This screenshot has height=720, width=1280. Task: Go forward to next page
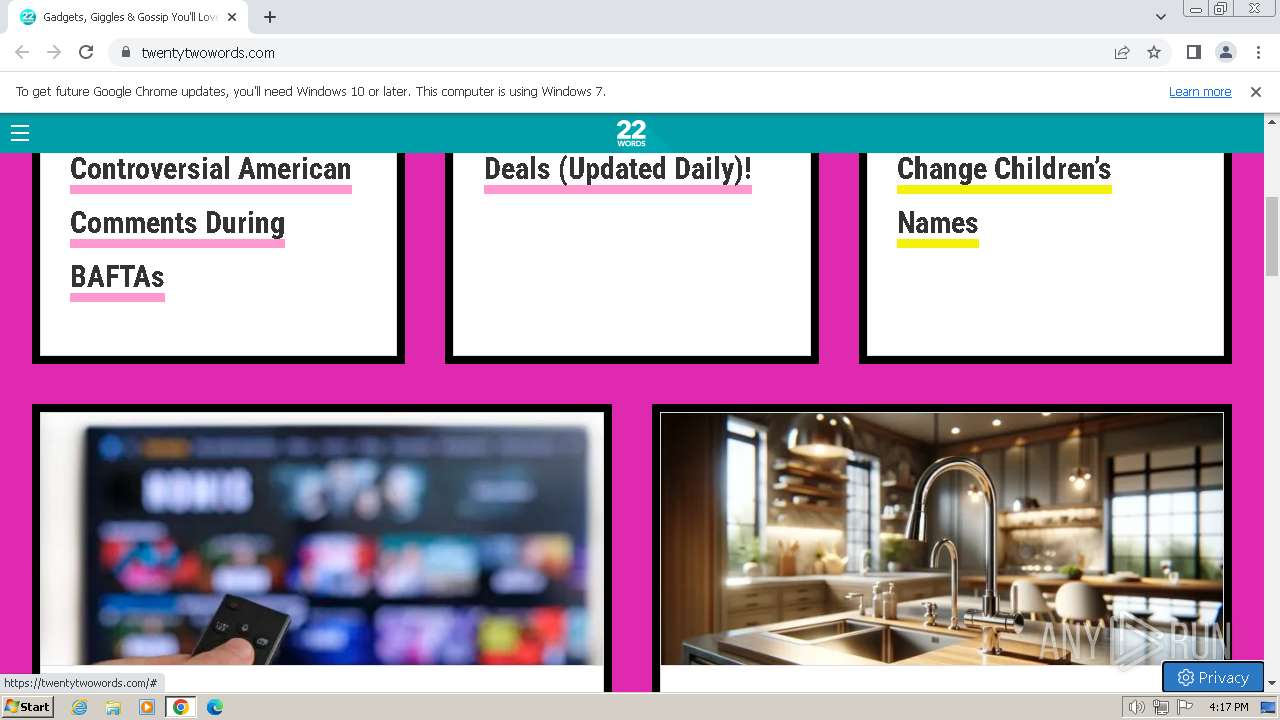pyautogui.click(x=54, y=52)
